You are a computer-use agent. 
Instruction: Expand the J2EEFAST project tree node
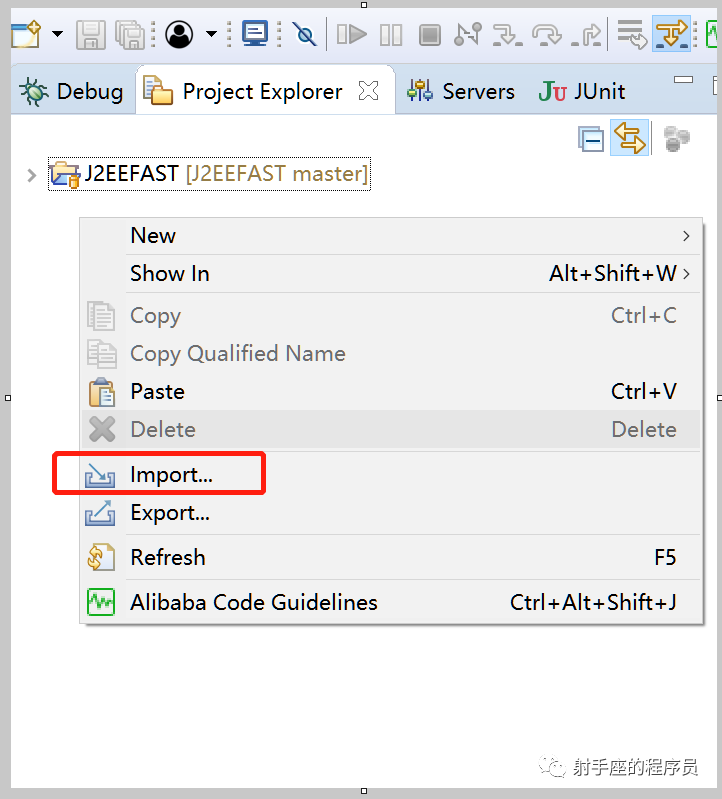coord(31,175)
